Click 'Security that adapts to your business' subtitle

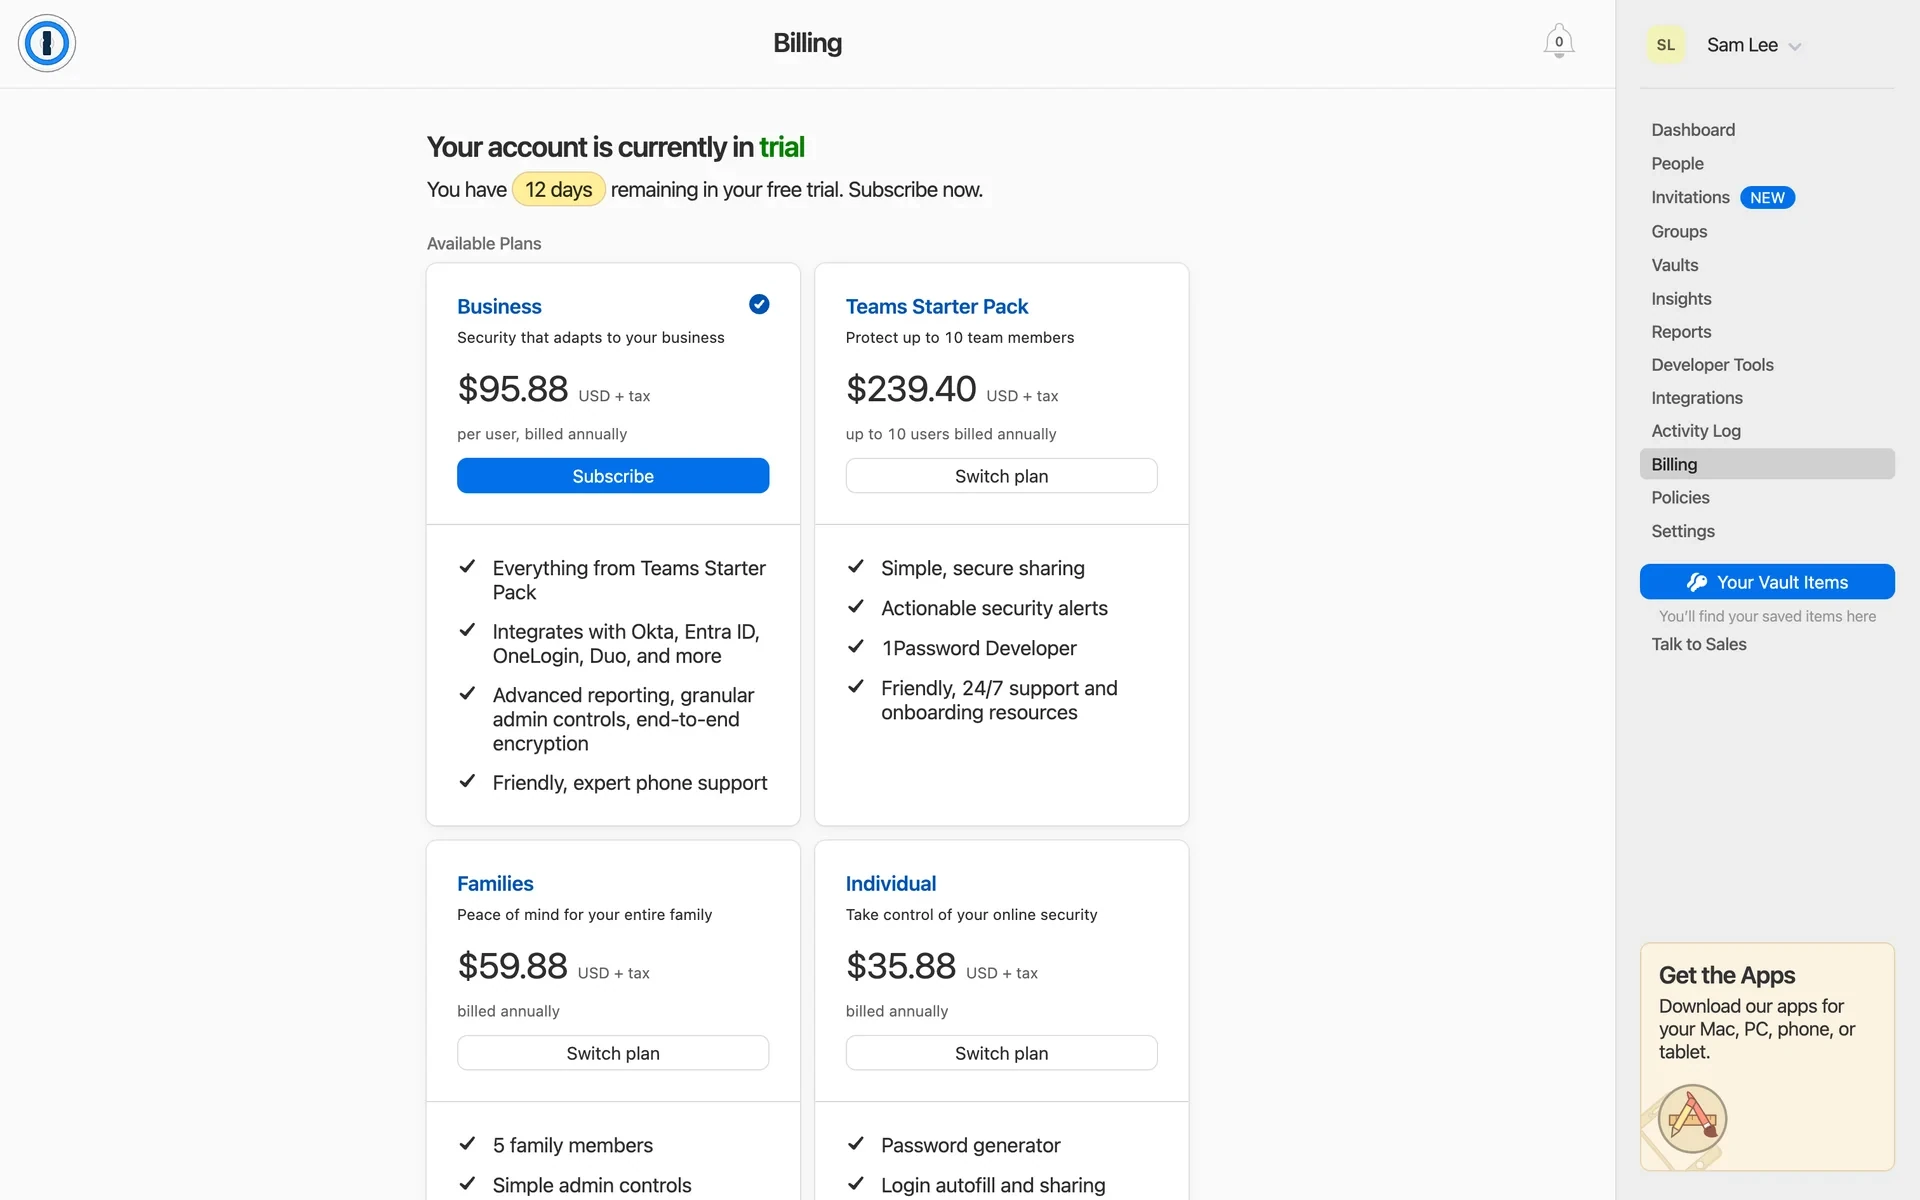tap(591, 338)
